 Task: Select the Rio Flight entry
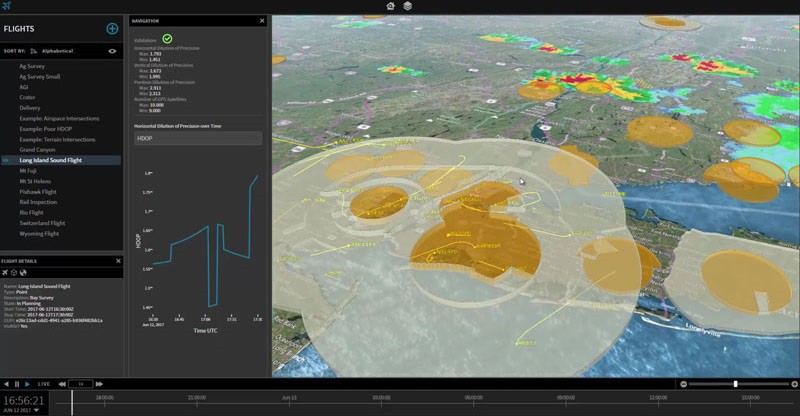[31, 212]
